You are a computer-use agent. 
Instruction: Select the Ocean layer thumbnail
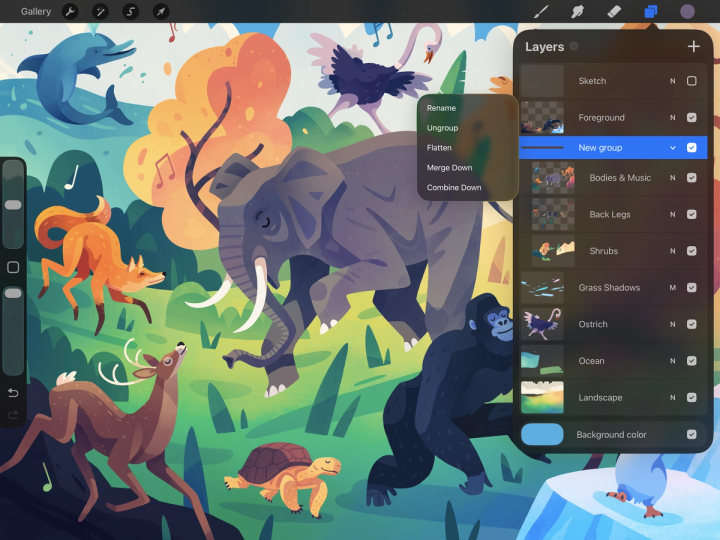click(x=542, y=361)
